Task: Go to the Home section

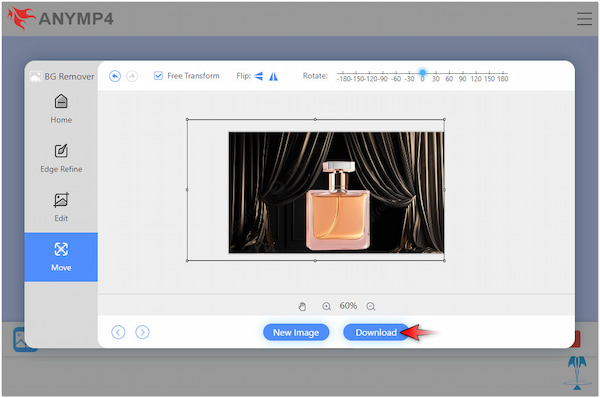Action: pyautogui.click(x=61, y=109)
